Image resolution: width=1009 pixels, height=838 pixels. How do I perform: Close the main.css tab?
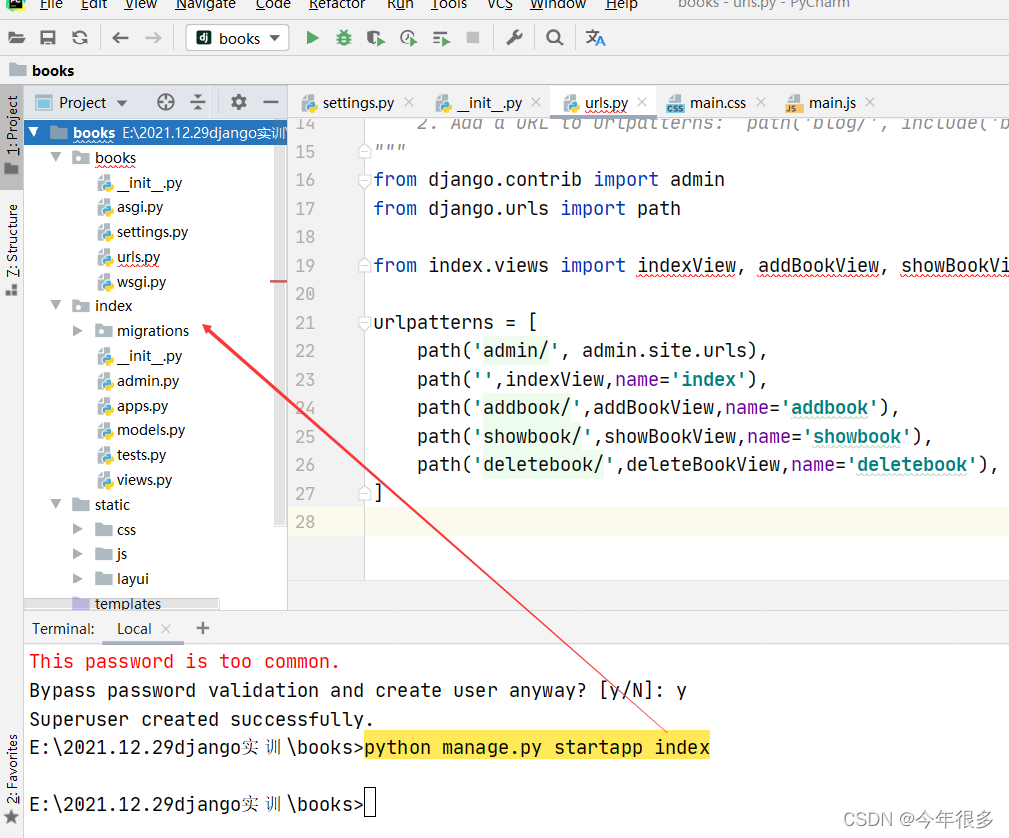[x=761, y=102]
